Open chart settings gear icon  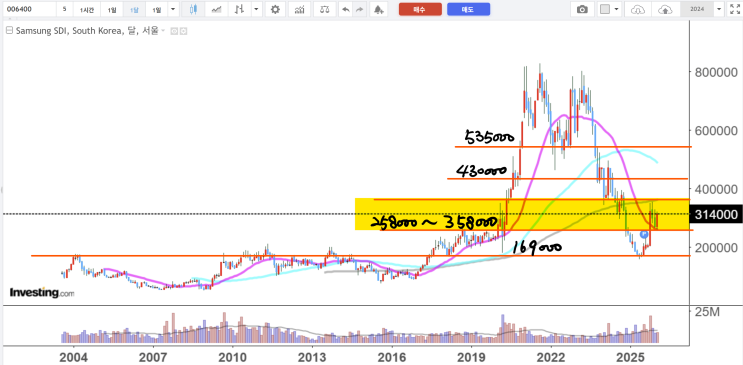click(275, 9)
